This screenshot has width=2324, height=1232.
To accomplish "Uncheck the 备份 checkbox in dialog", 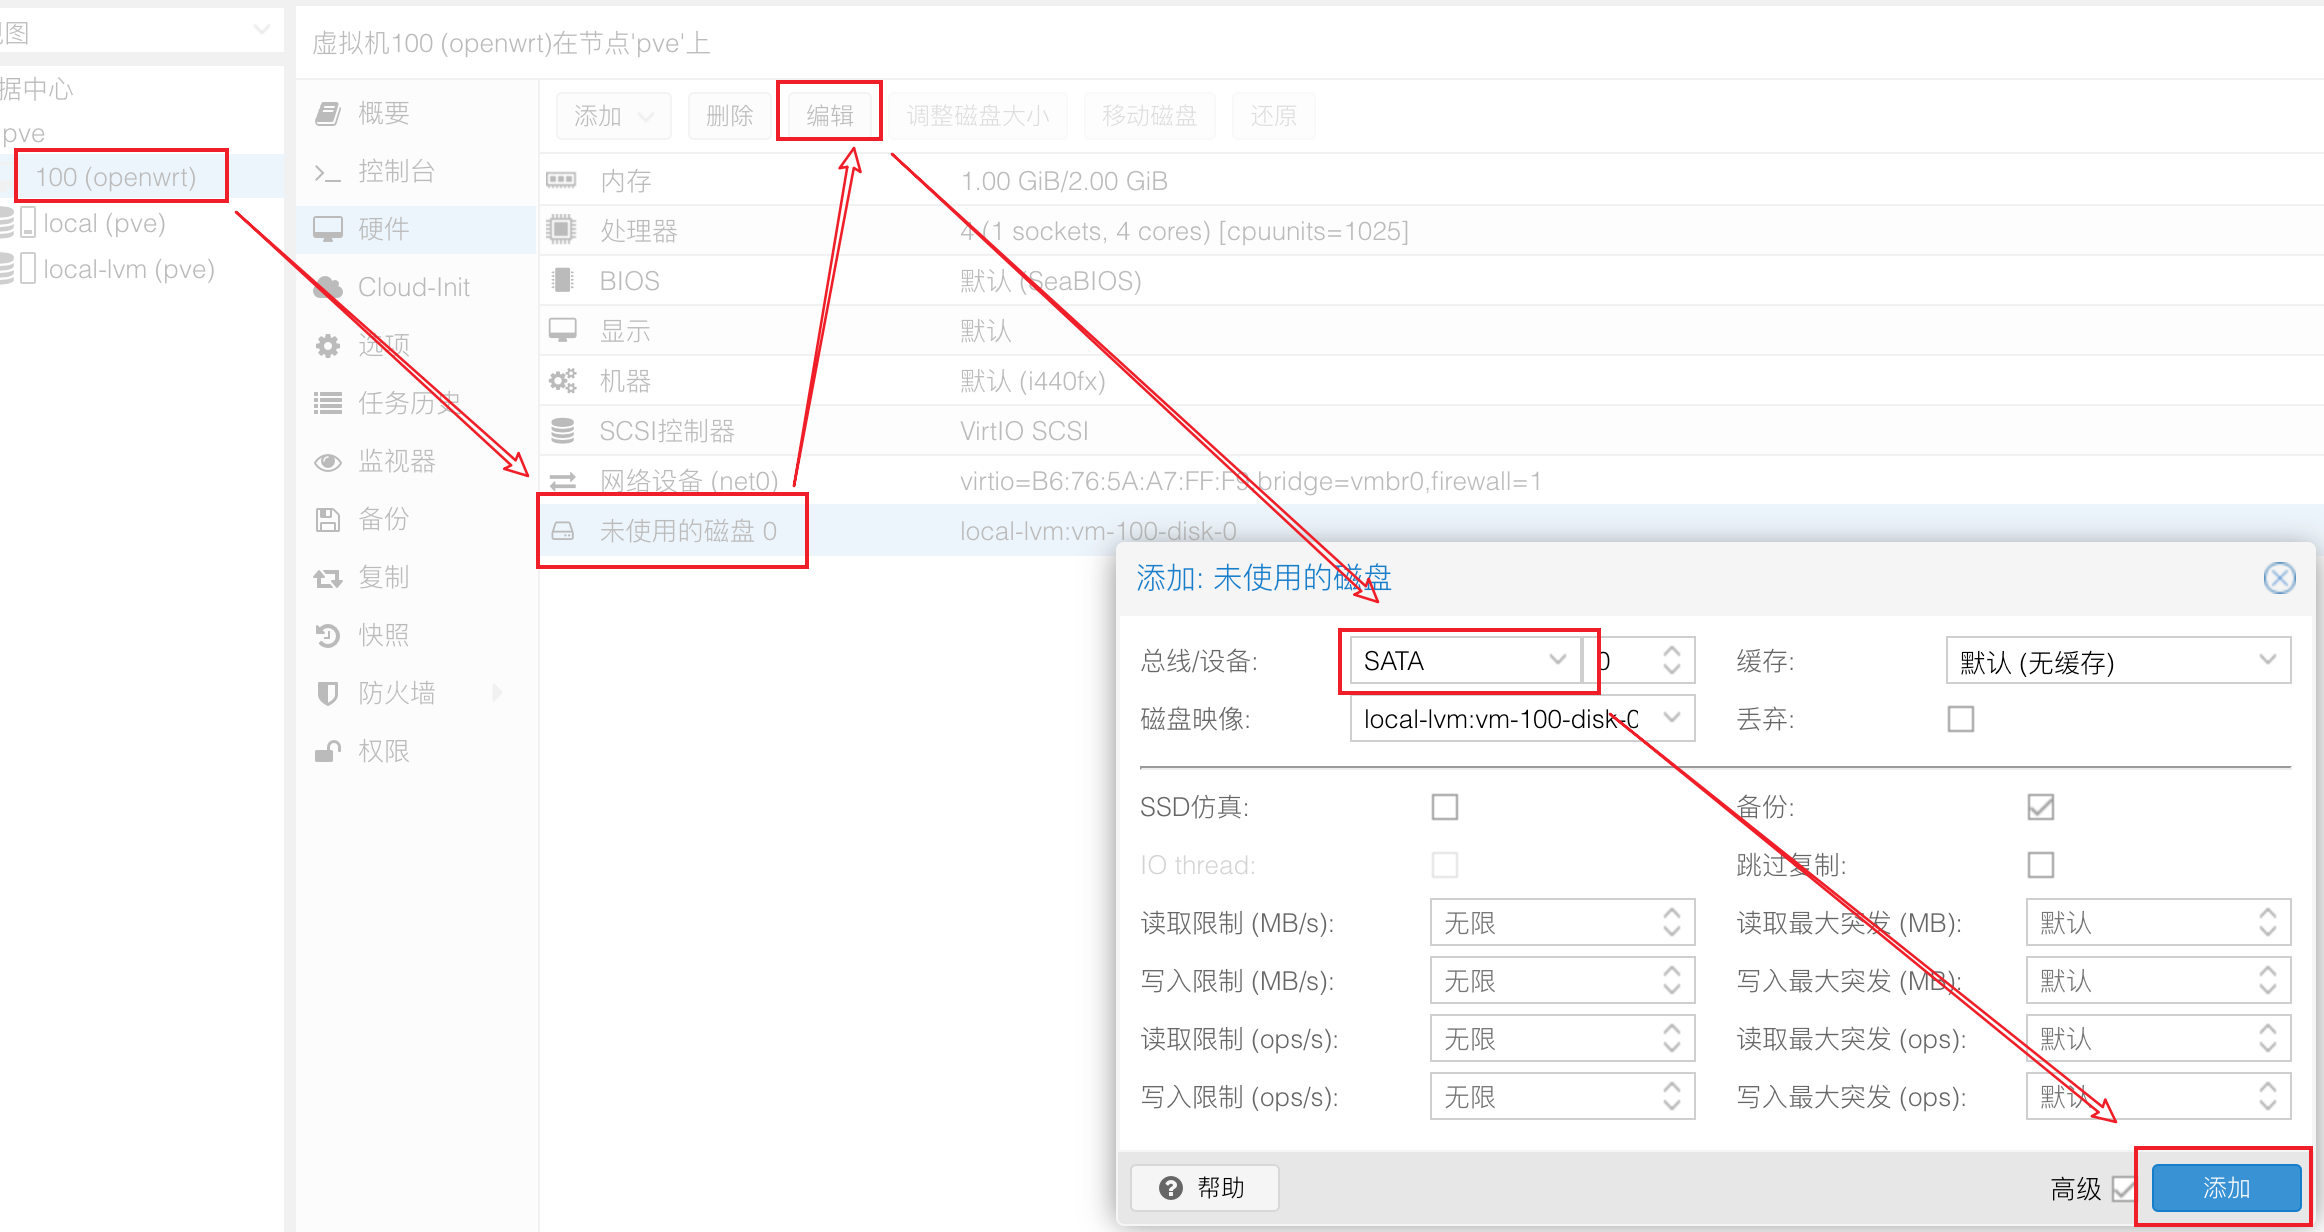I will [x=2041, y=807].
